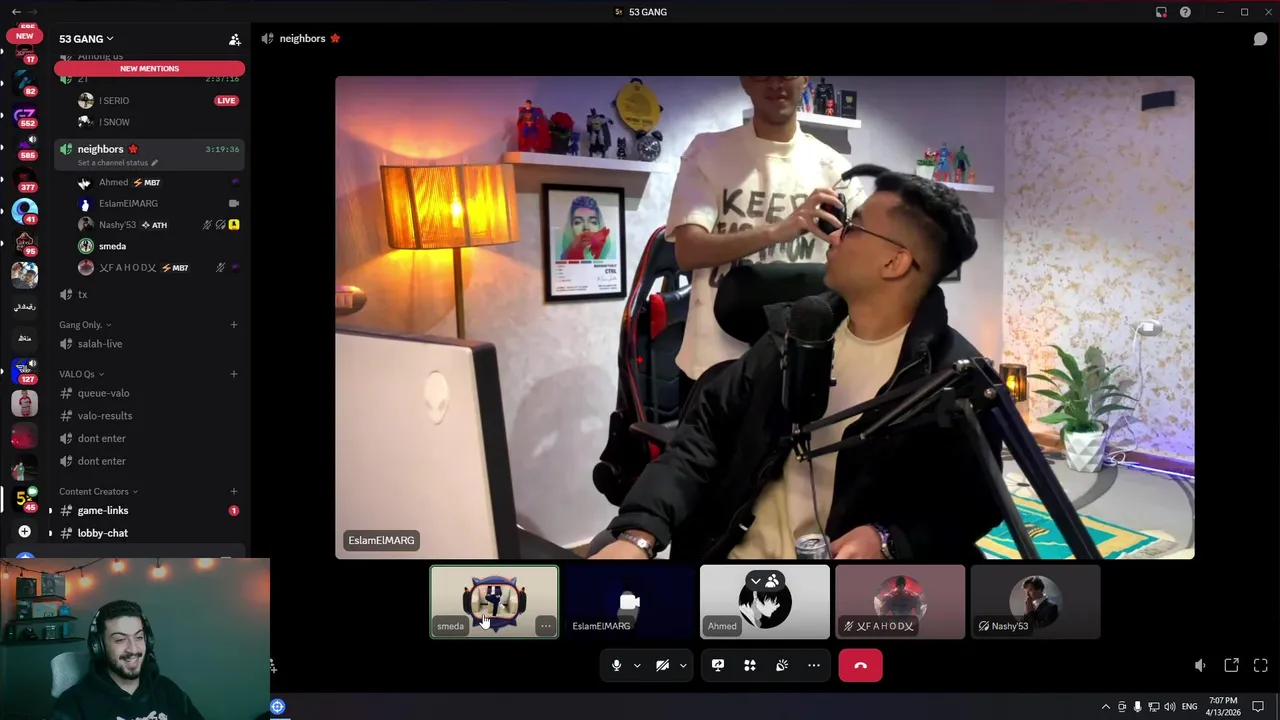Select I SERIO live user row

[x=158, y=101]
